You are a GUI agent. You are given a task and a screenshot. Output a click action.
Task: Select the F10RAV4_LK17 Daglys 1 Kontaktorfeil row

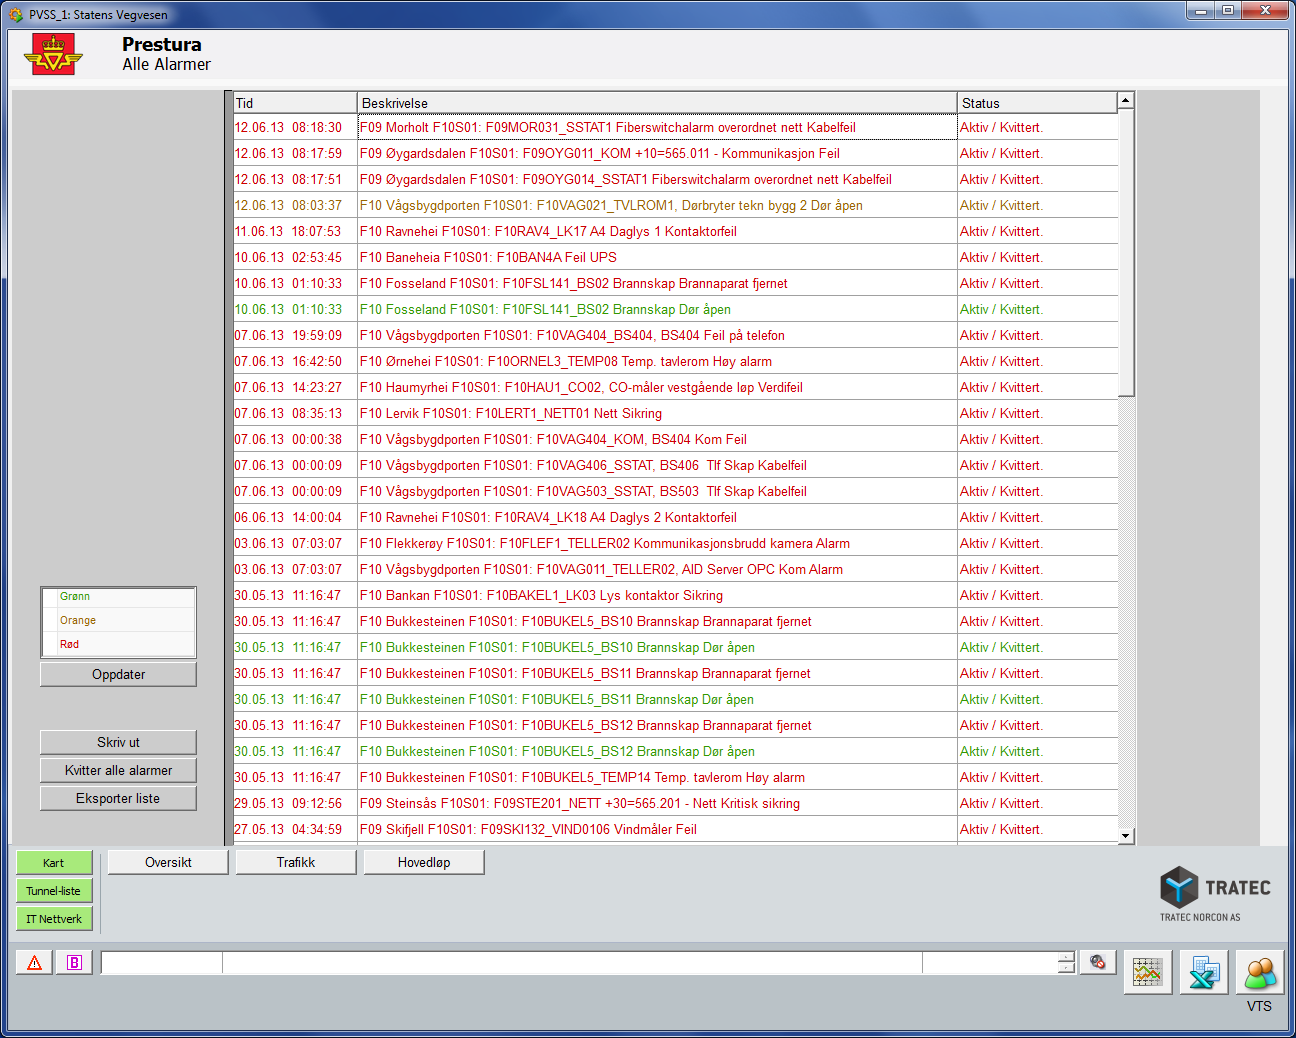click(675, 231)
